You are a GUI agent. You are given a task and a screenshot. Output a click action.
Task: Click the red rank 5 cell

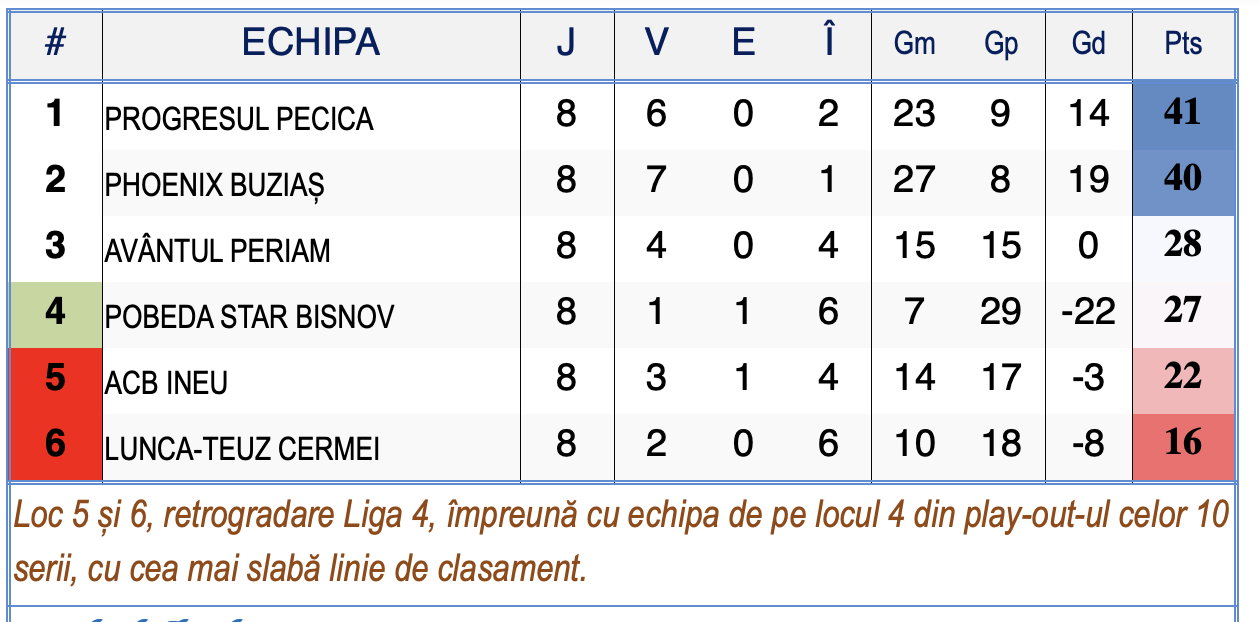point(56,380)
